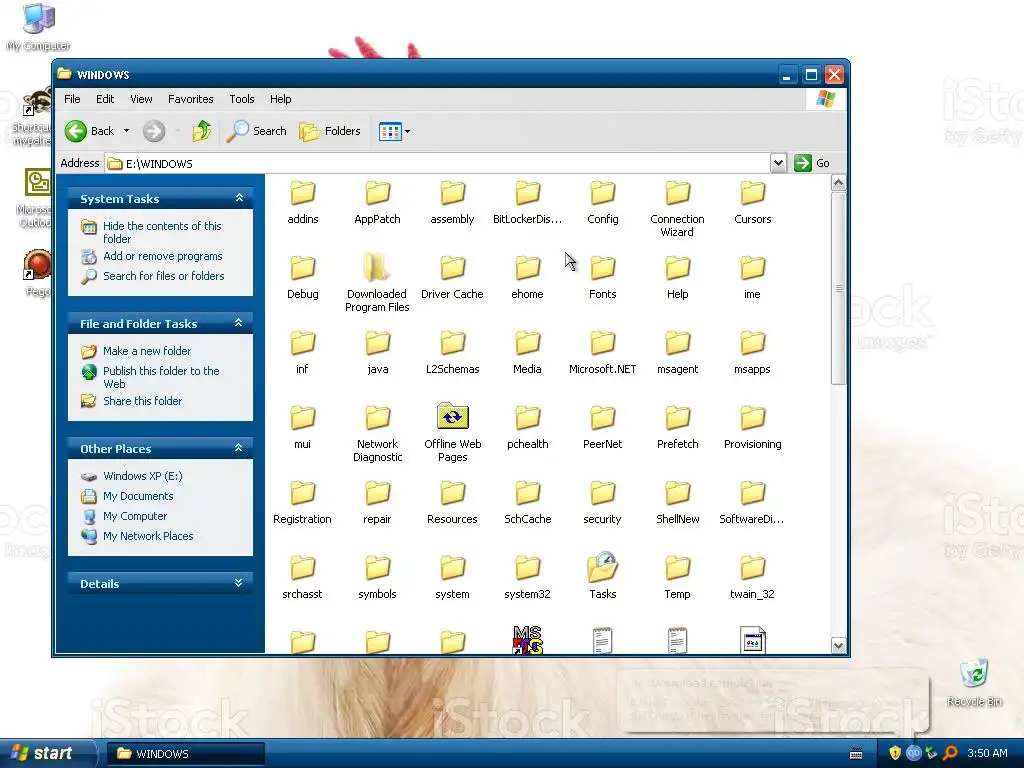The height and width of the screenshot is (768, 1024).
Task: Select the symbols folder icon
Action: tap(377, 568)
